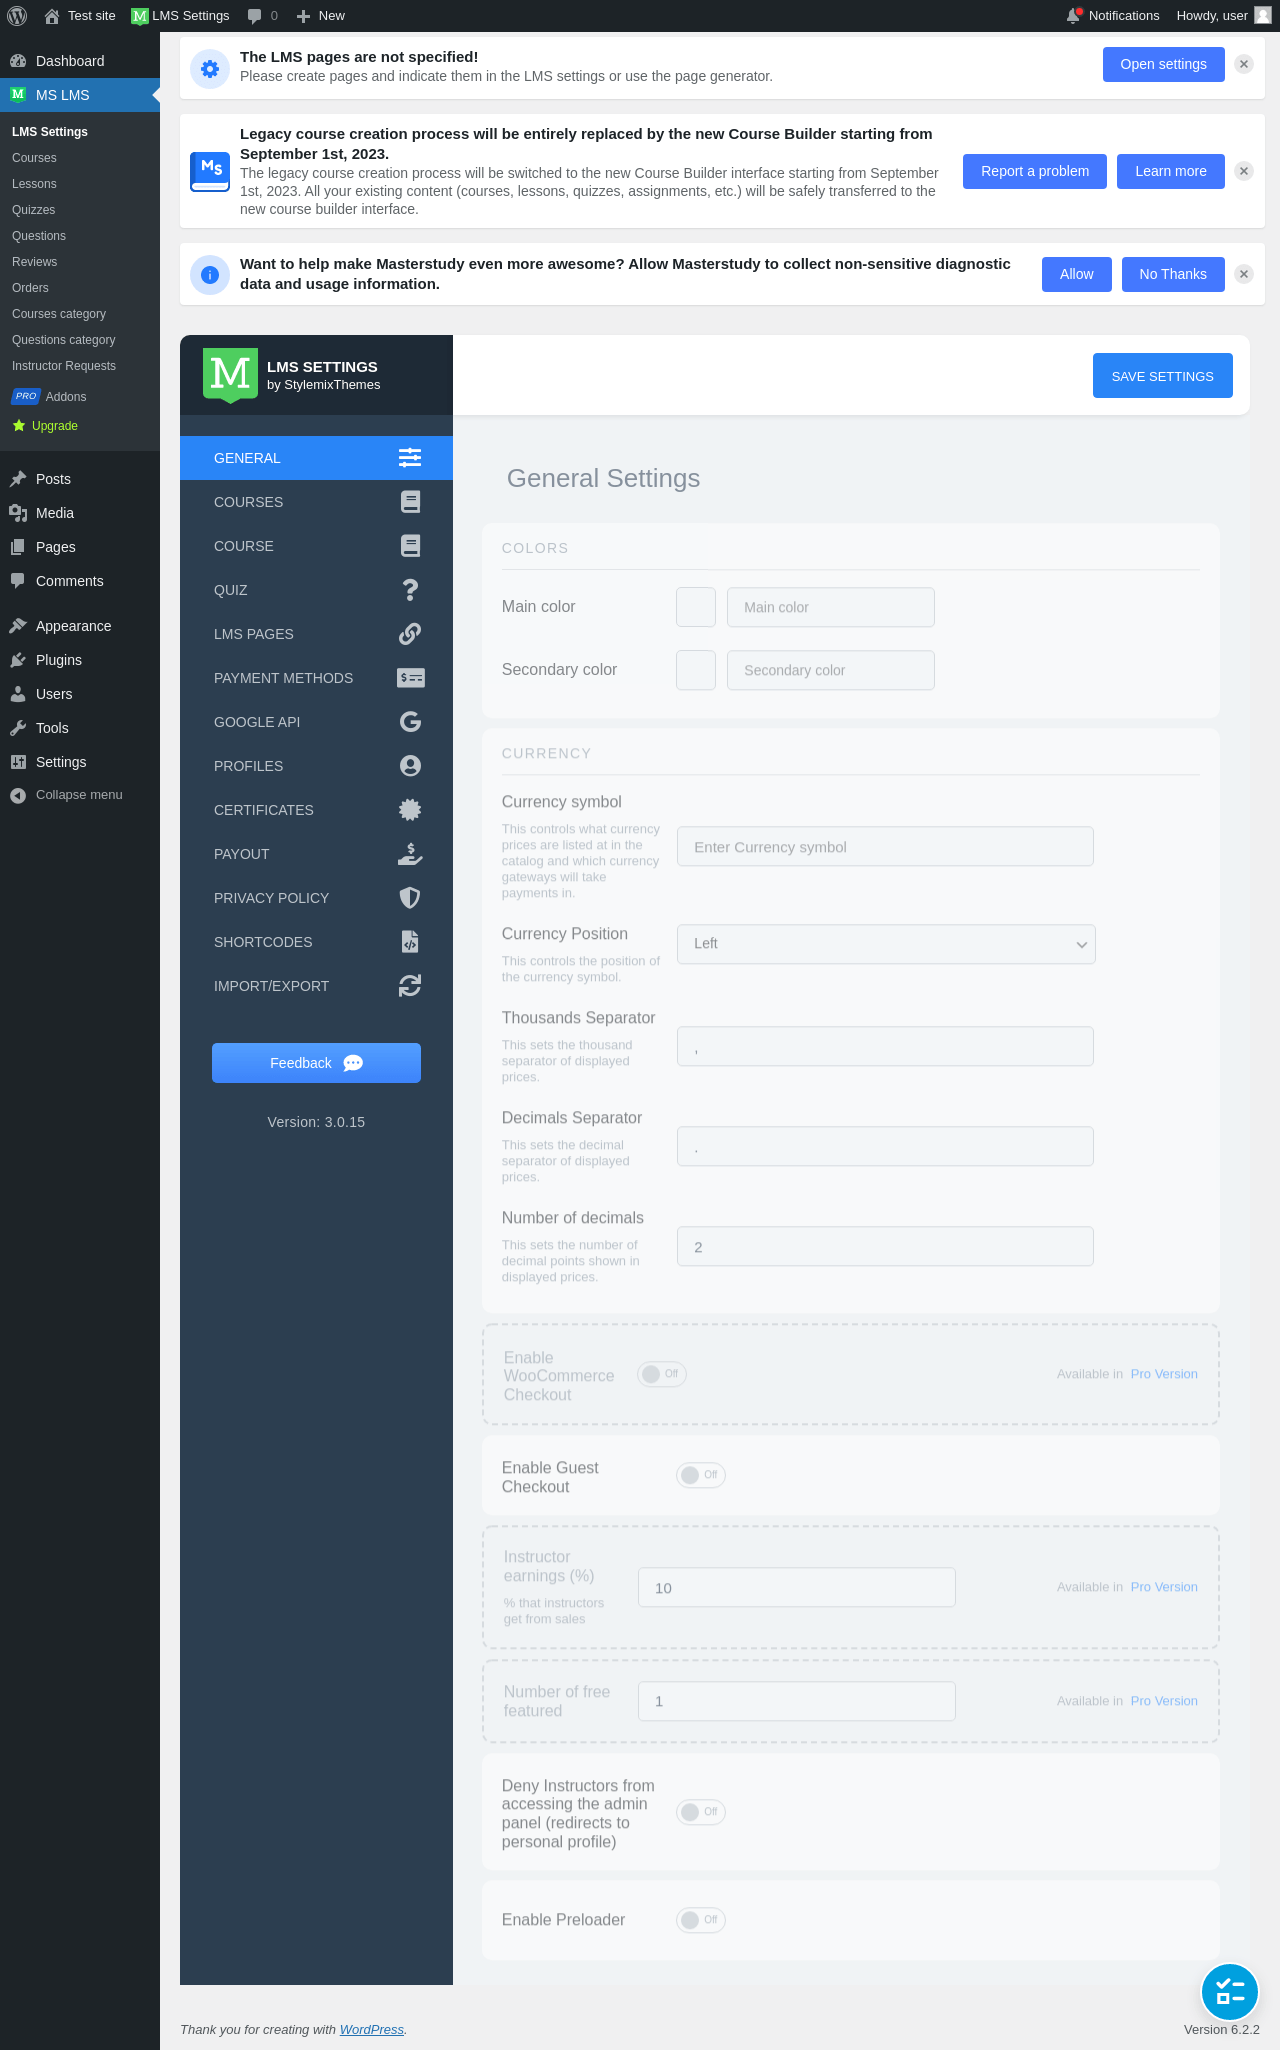
Task: Toggle Enable Guest Checkout switch
Action: [x=701, y=1475]
